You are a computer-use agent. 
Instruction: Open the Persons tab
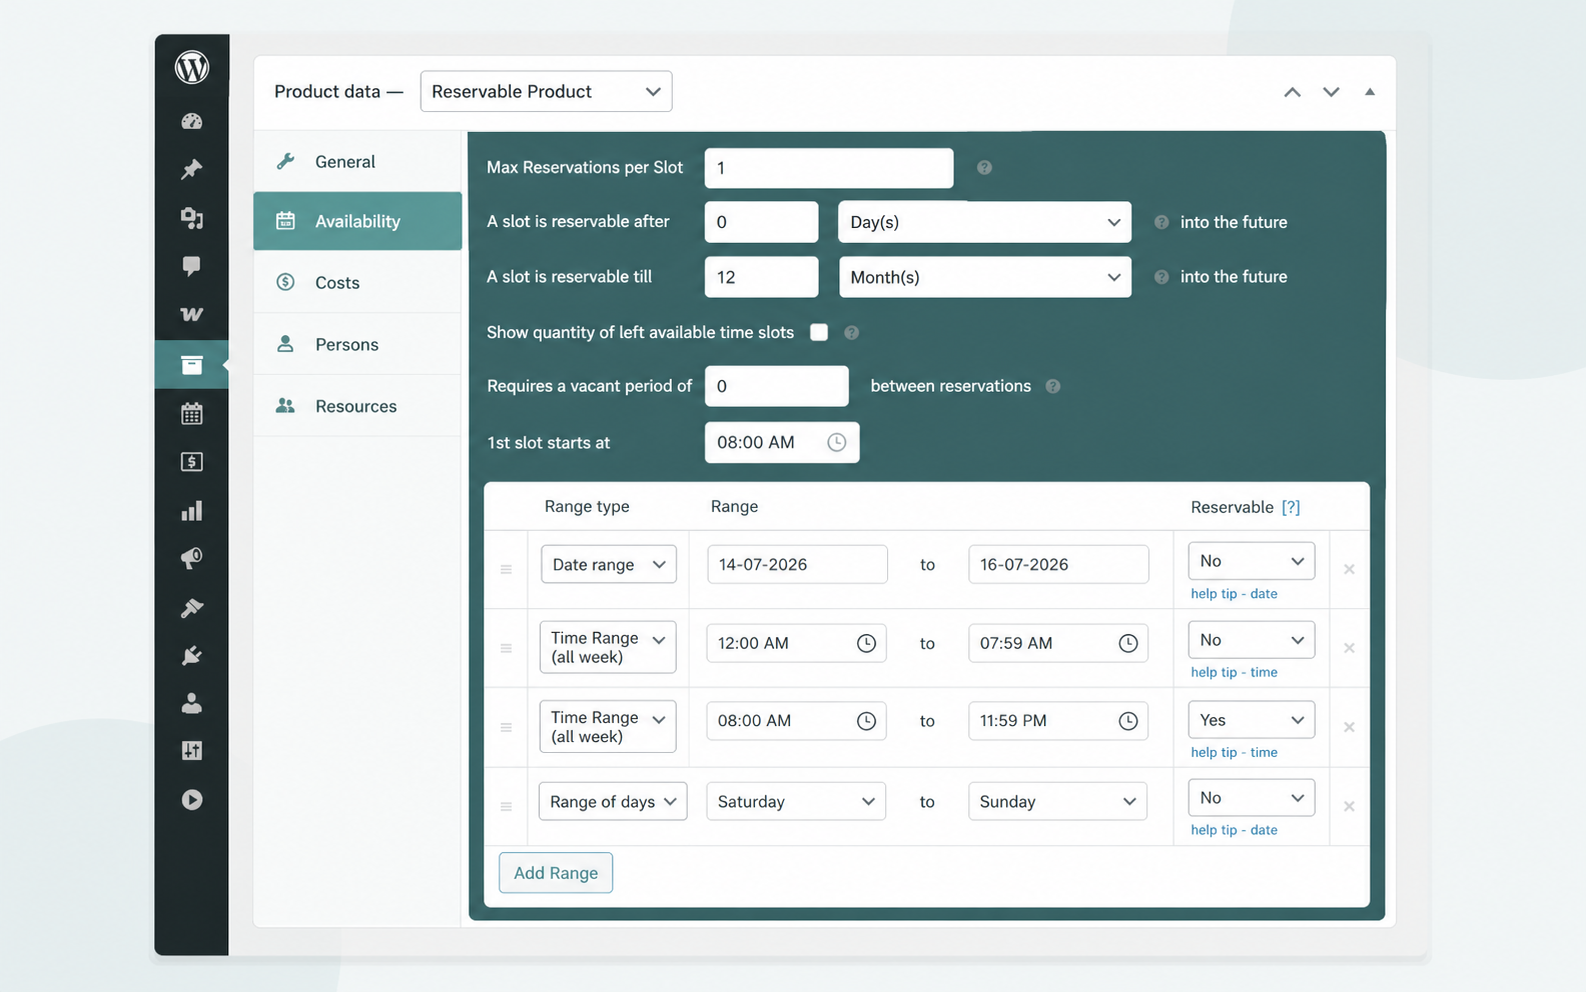point(358,344)
